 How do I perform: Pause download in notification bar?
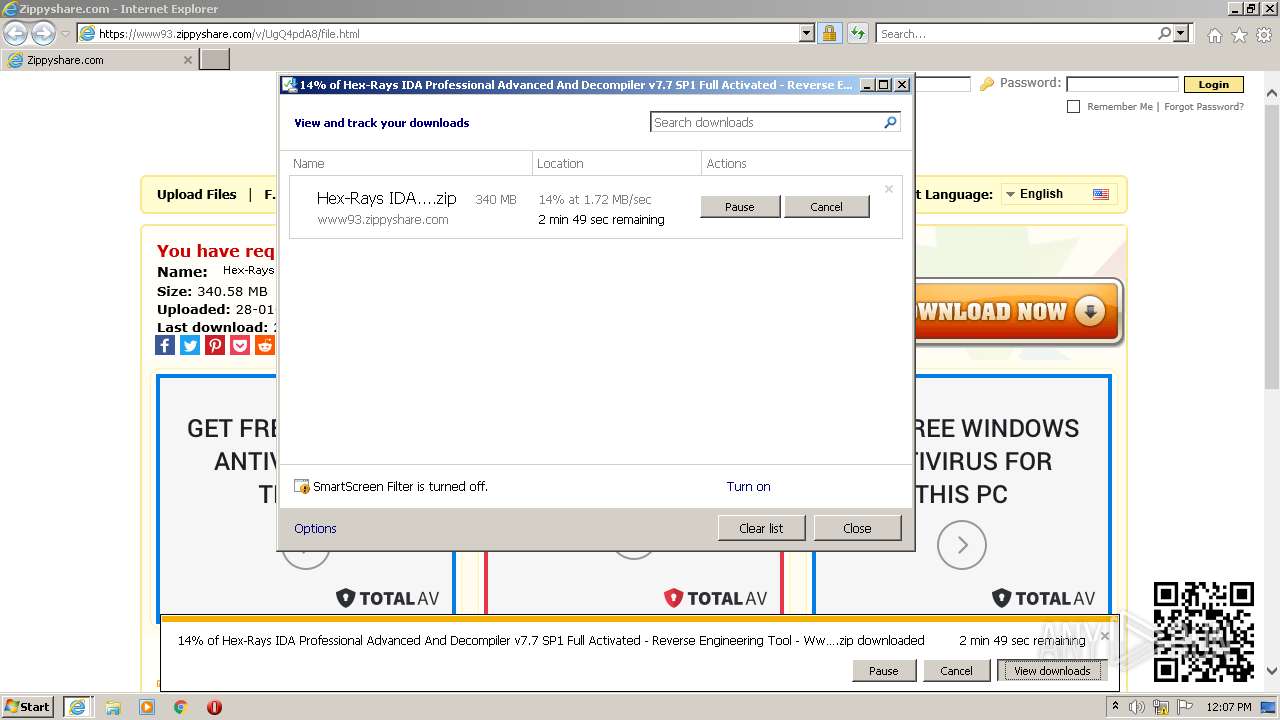pos(884,671)
